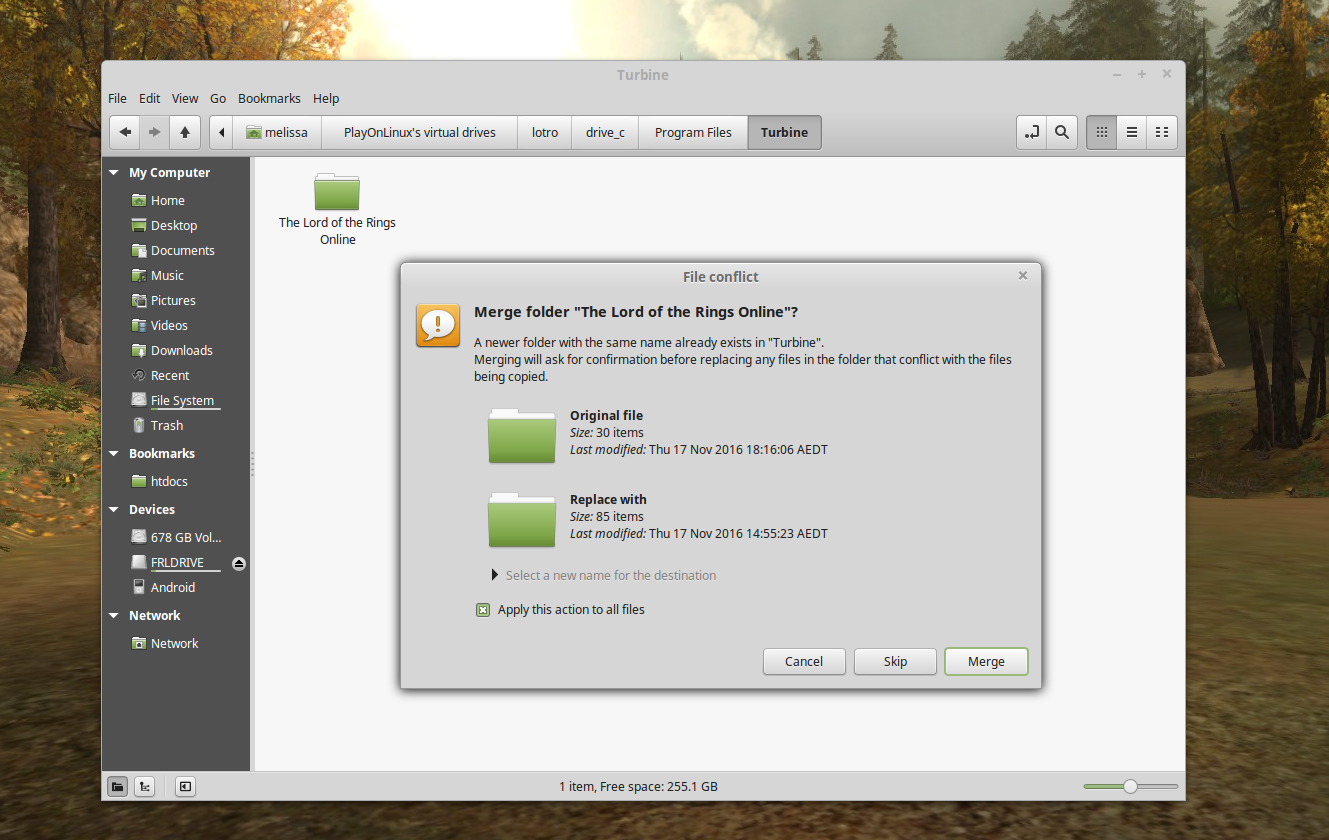Collapse the My Computer section
This screenshot has height=840, width=1329.
coord(115,173)
